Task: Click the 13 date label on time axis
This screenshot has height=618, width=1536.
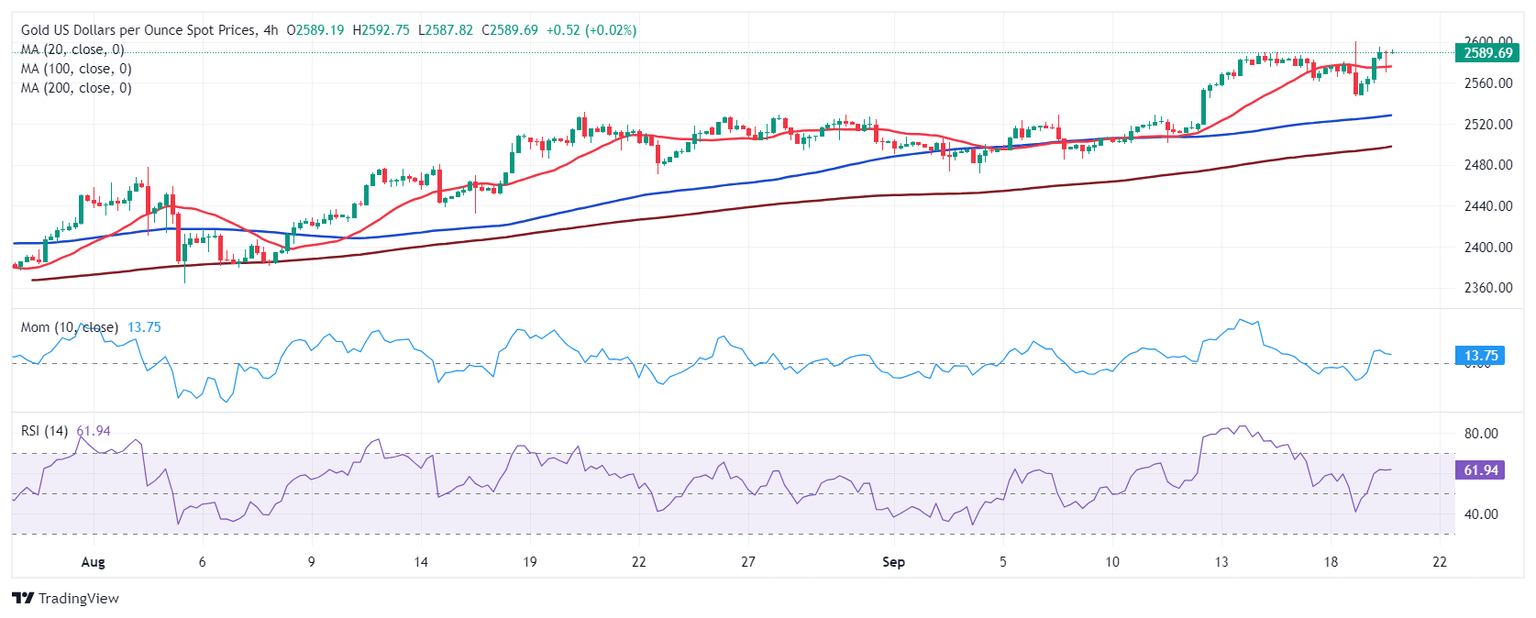Action: 1220,562
